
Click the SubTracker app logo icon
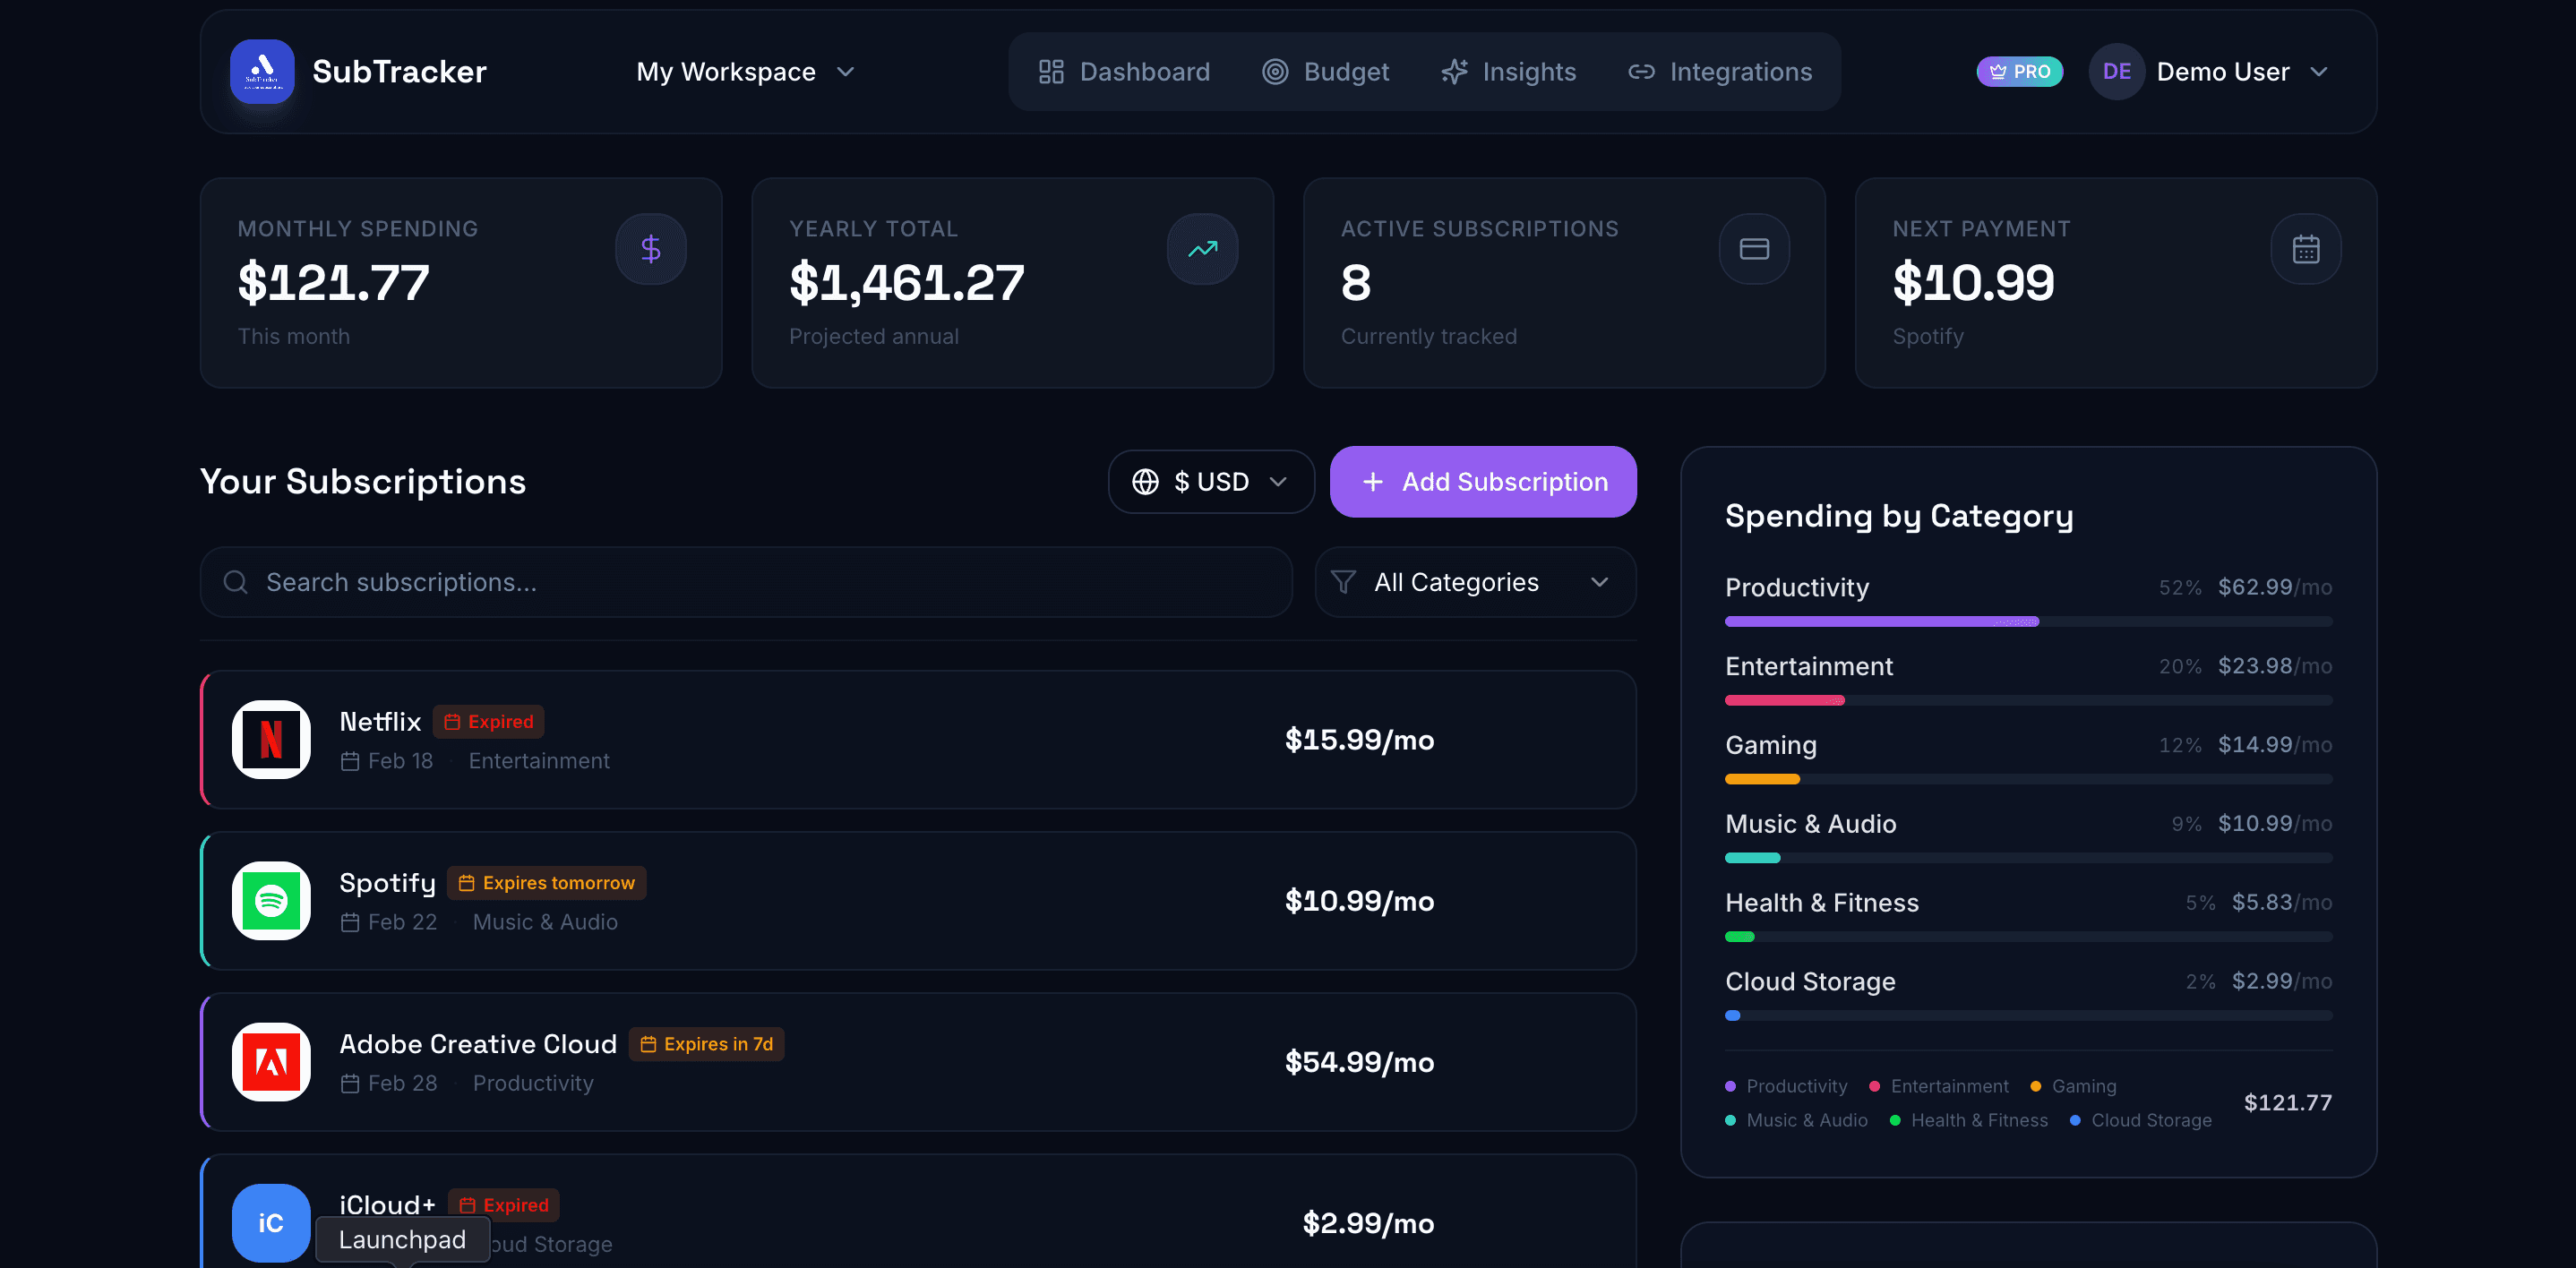click(x=263, y=71)
